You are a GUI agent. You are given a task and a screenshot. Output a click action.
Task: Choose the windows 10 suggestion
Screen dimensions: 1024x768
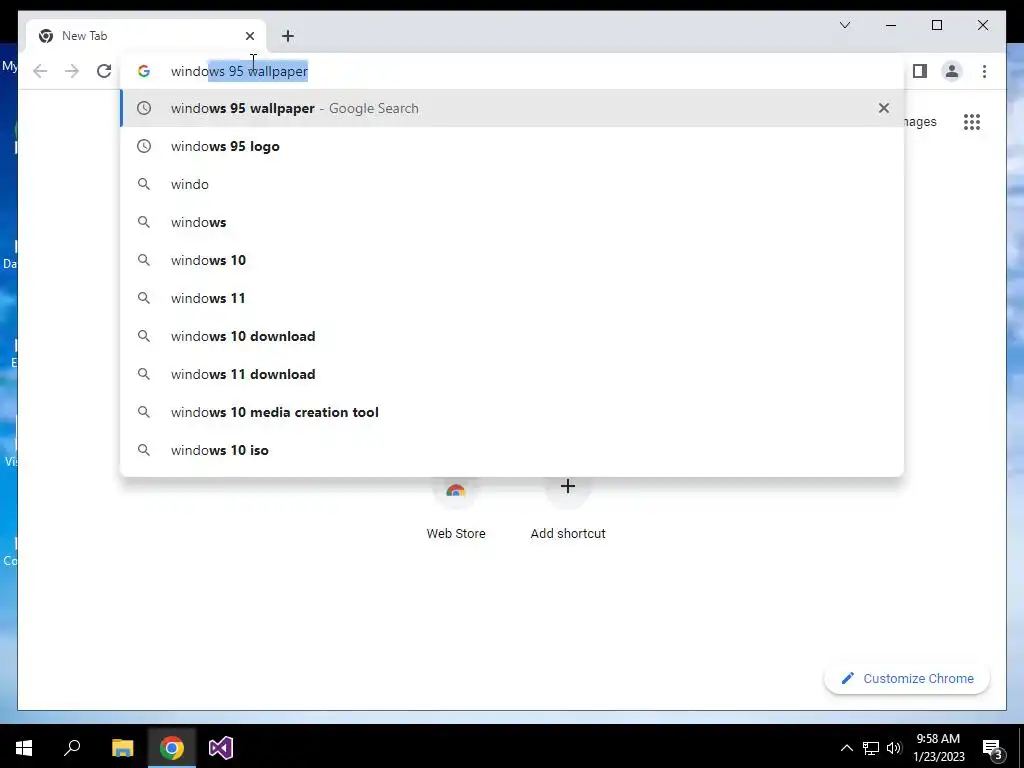[x=513, y=260]
